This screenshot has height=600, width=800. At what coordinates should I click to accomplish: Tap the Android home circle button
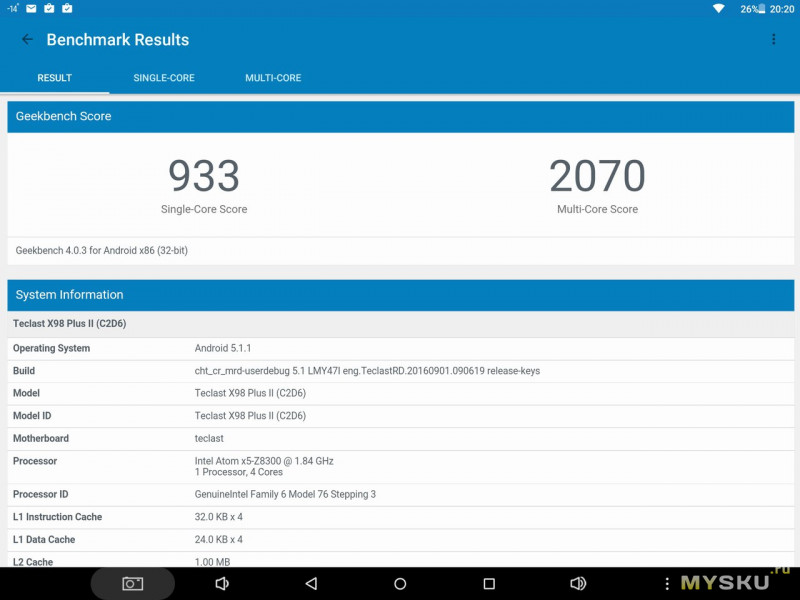(401, 583)
